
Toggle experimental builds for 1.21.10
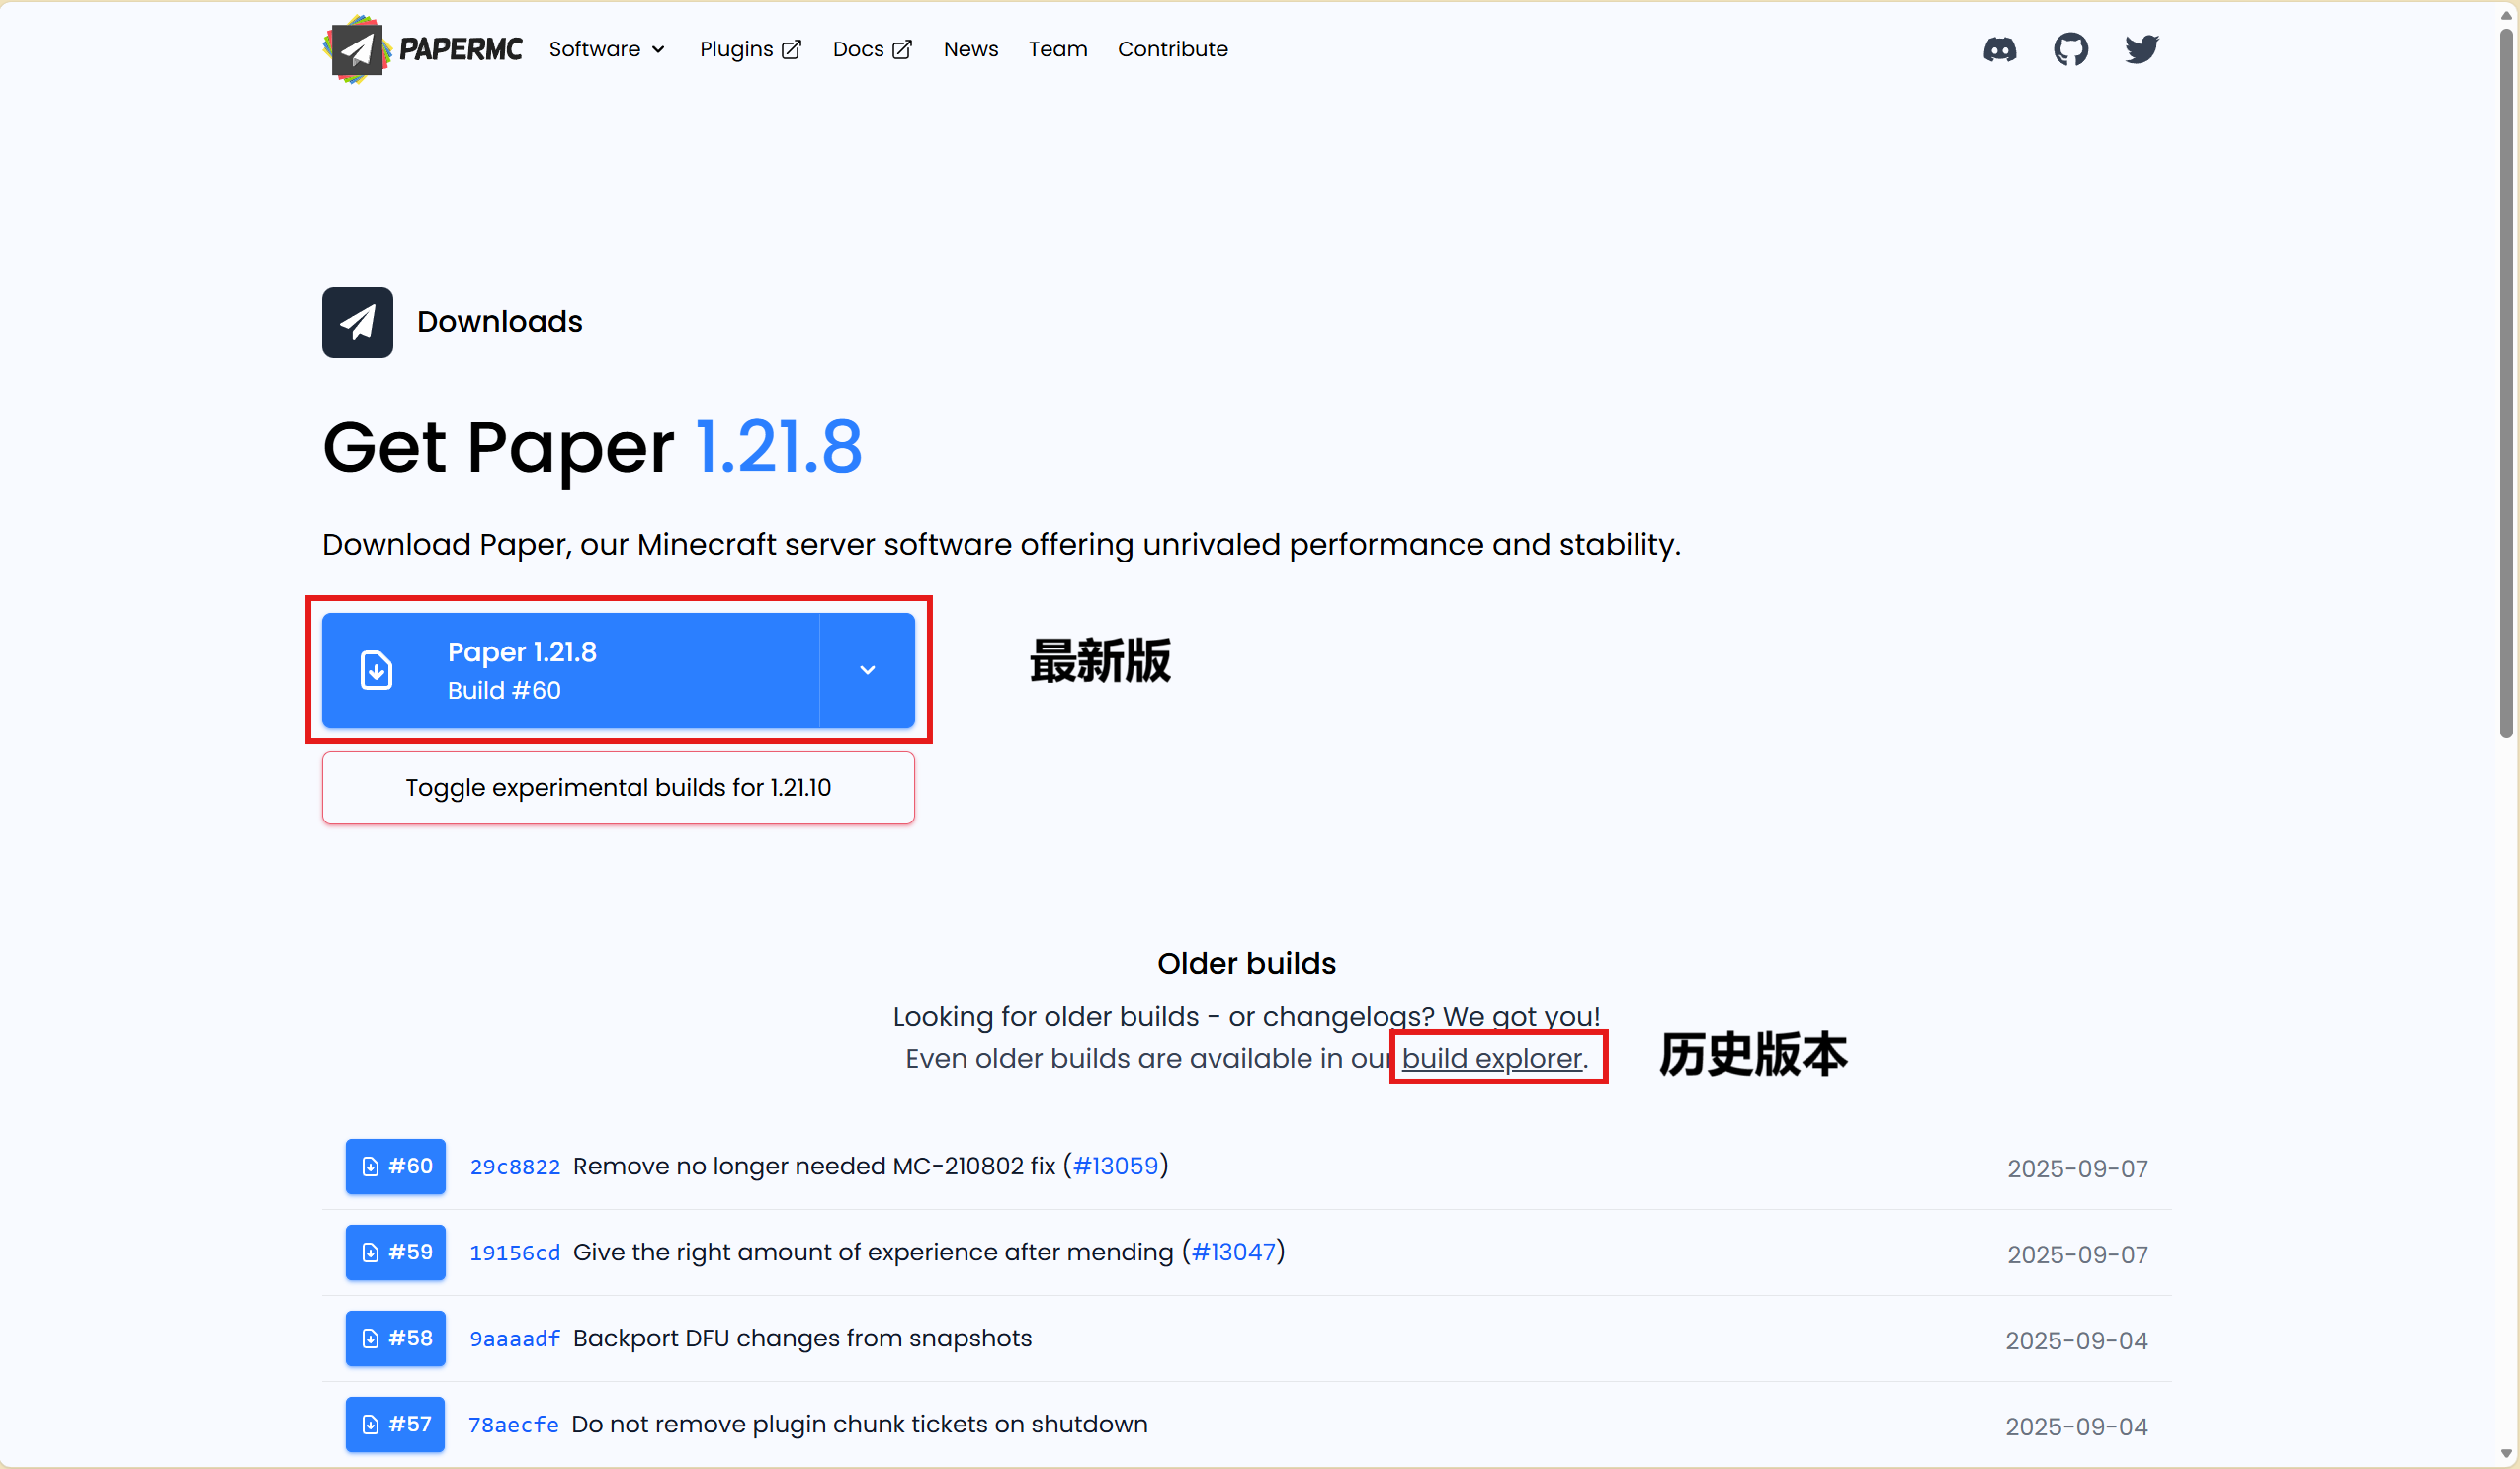point(618,788)
